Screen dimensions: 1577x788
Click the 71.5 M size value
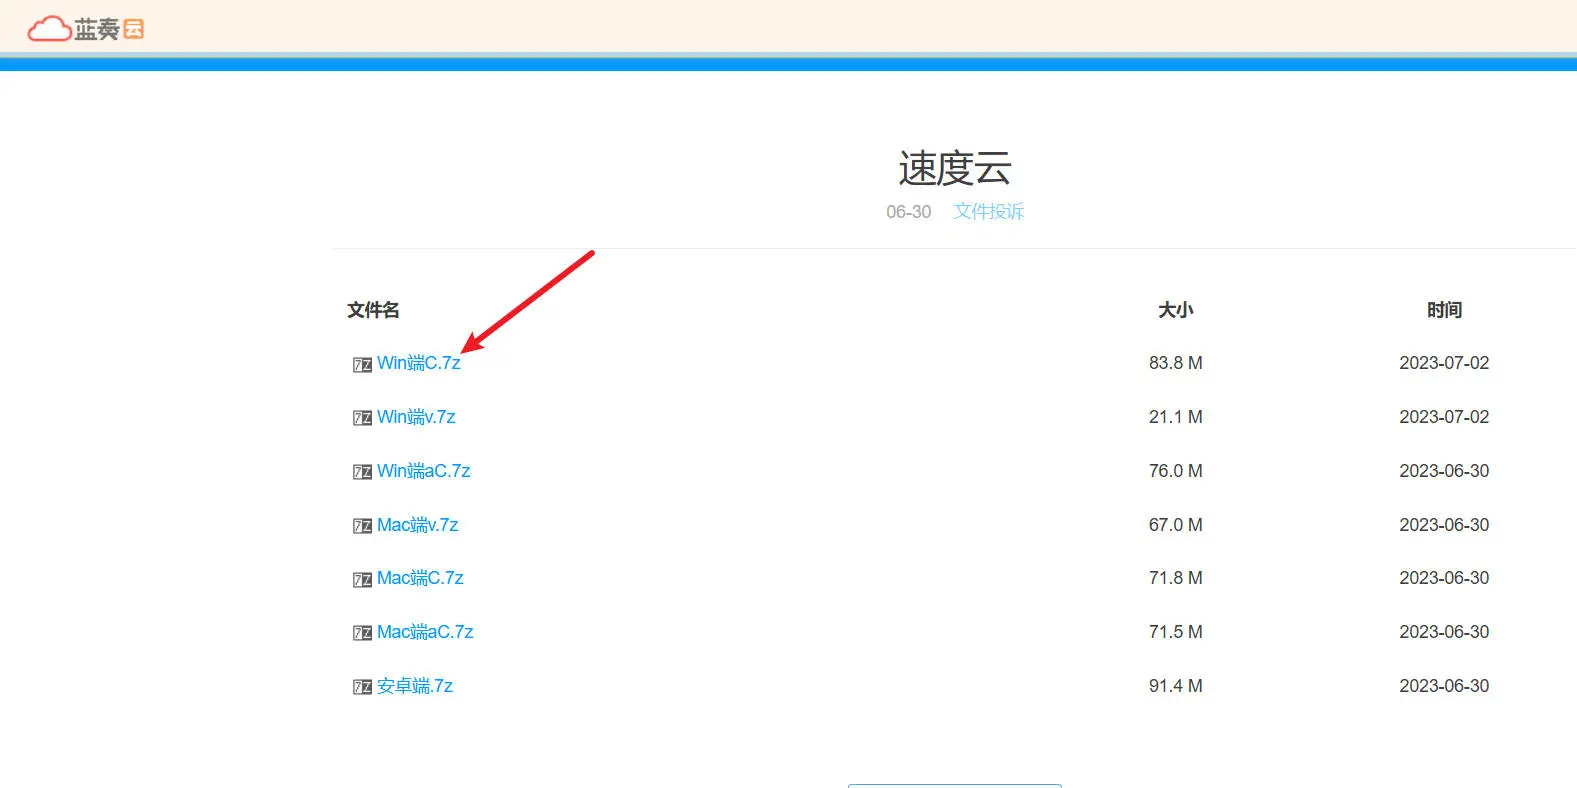1176,632
